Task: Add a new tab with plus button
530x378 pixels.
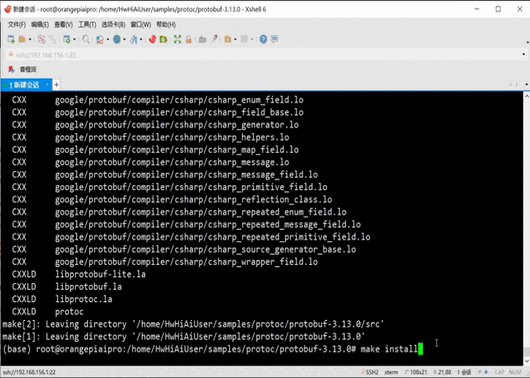Action: tap(56, 85)
